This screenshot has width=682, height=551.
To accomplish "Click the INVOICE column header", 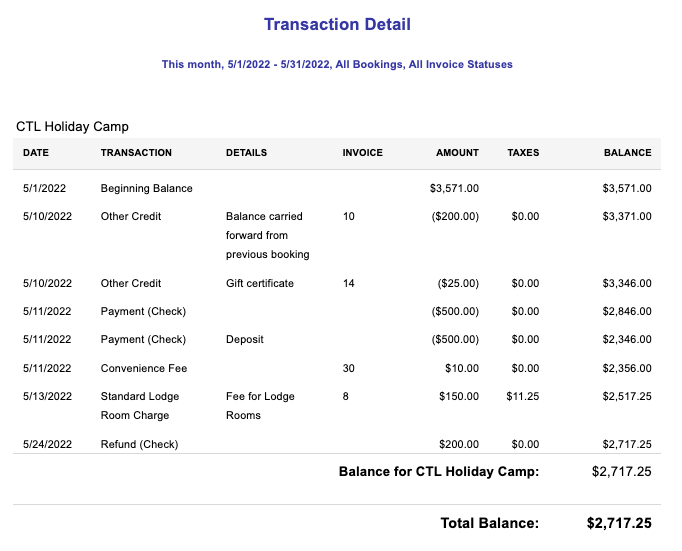I will 362,153.
